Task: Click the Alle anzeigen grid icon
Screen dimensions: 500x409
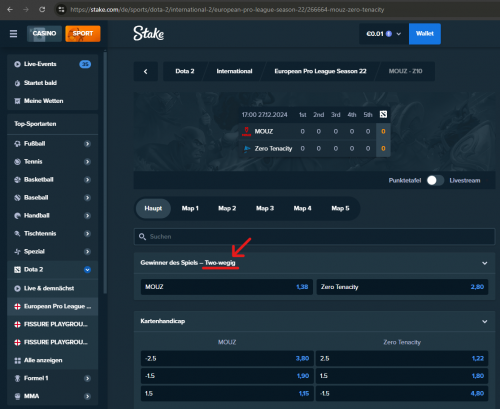Action: pyautogui.click(x=17, y=360)
